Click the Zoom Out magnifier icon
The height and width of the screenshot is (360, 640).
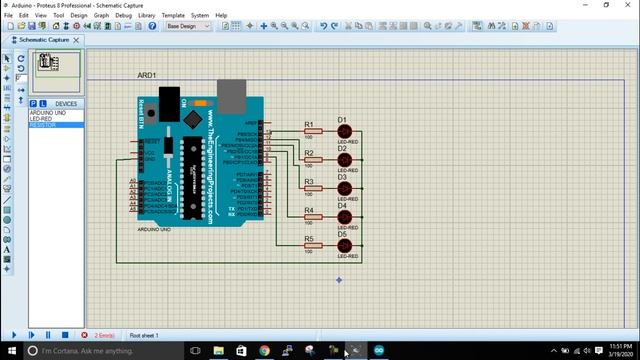[x=284, y=26]
